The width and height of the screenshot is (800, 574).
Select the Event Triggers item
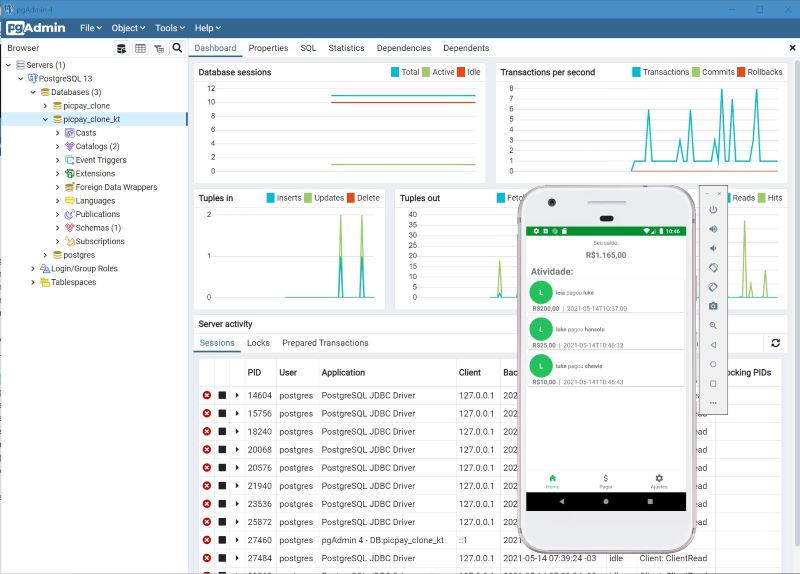click(101, 160)
